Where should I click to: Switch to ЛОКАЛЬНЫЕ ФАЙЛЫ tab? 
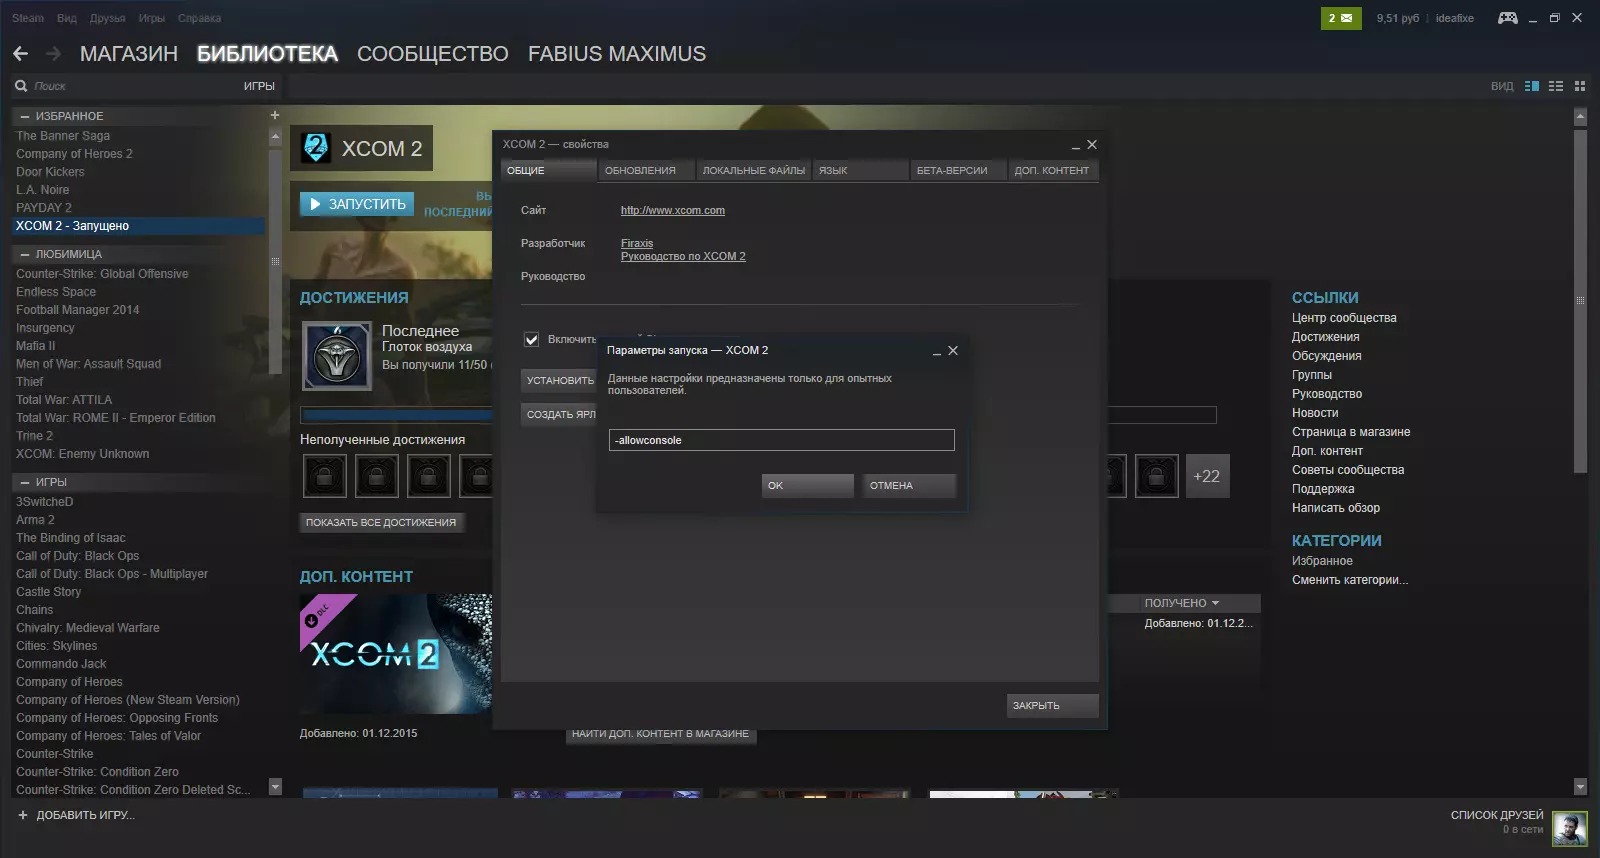754,170
